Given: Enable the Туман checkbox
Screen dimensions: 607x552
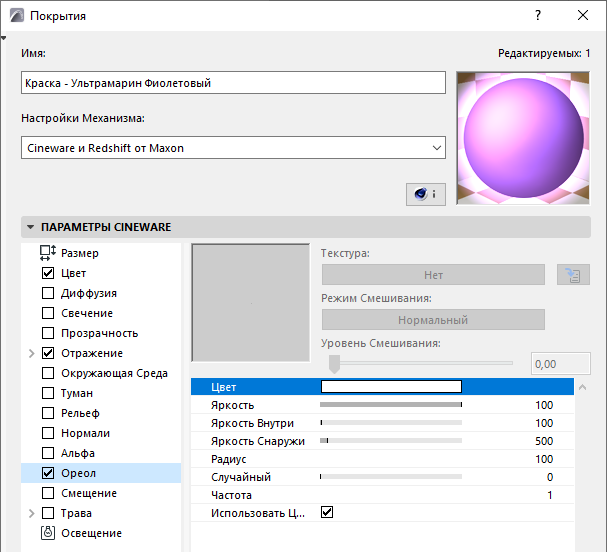Looking at the screenshot, I should 48,393.
